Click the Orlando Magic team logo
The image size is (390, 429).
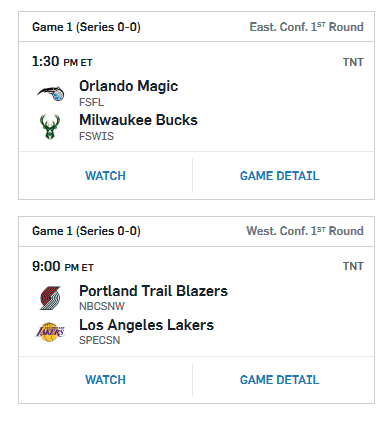coord(50,93)
